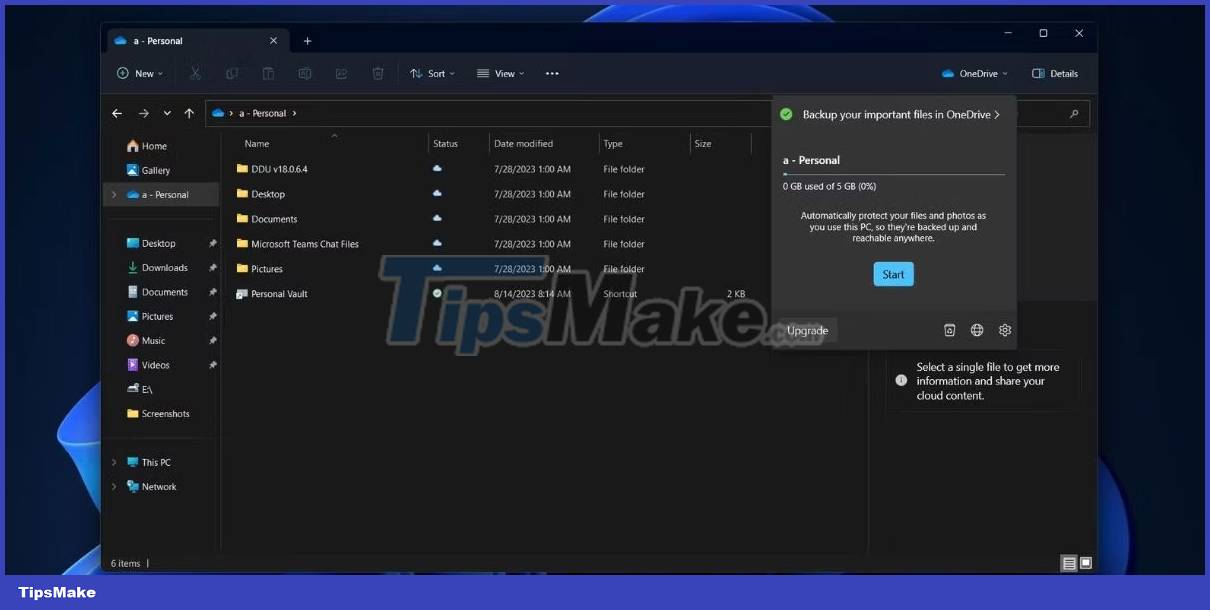Click the Copy icon in the toolbar
Screen dimensions: 1210x610
tap(232, 73)
